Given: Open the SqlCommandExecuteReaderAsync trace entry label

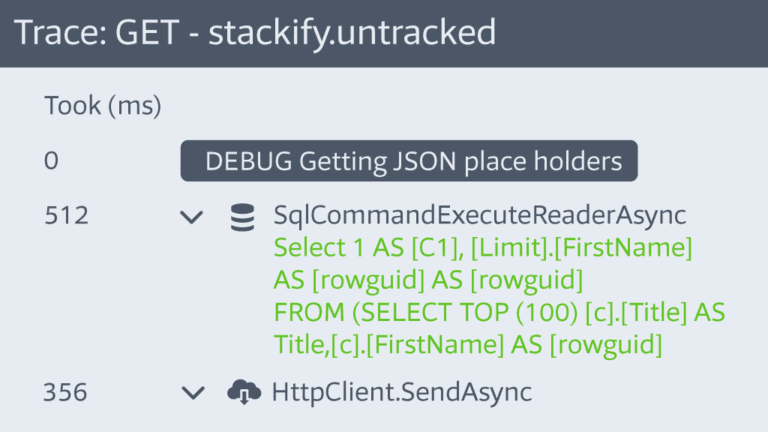Looking at the screenshot, I should [480, 215].
